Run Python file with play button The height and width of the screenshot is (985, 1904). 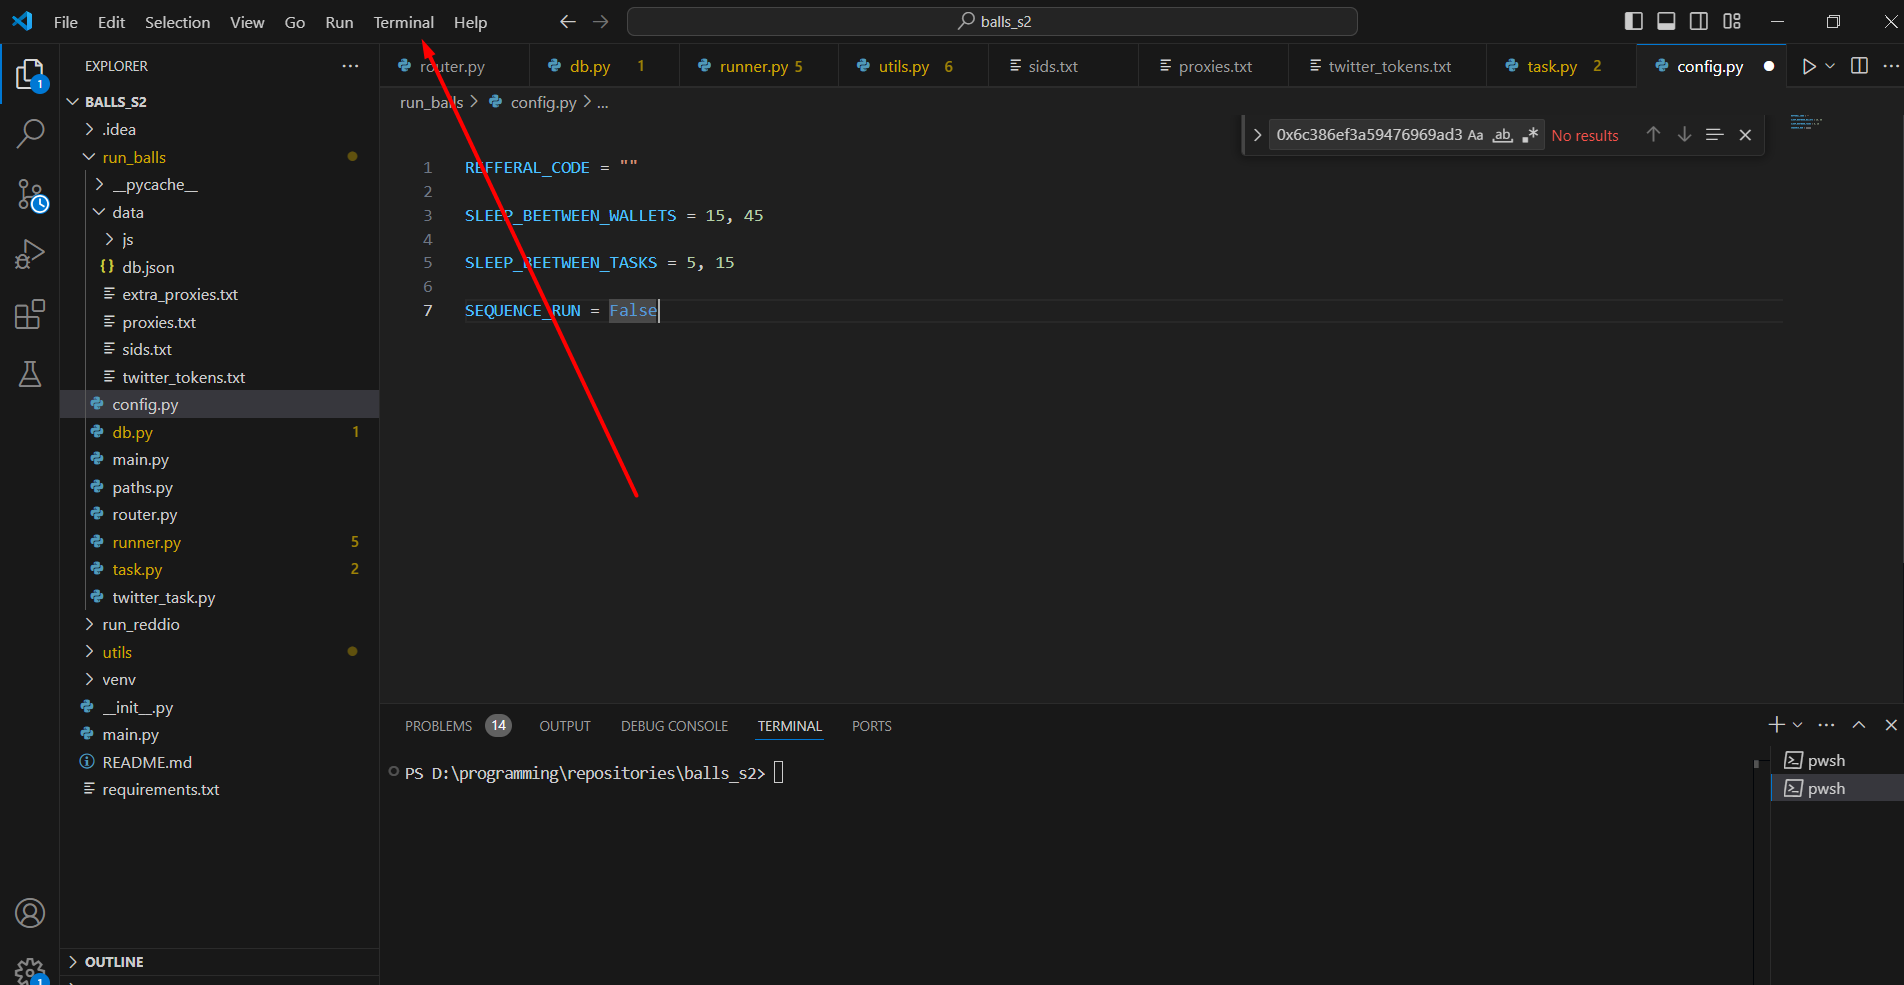1808,66
